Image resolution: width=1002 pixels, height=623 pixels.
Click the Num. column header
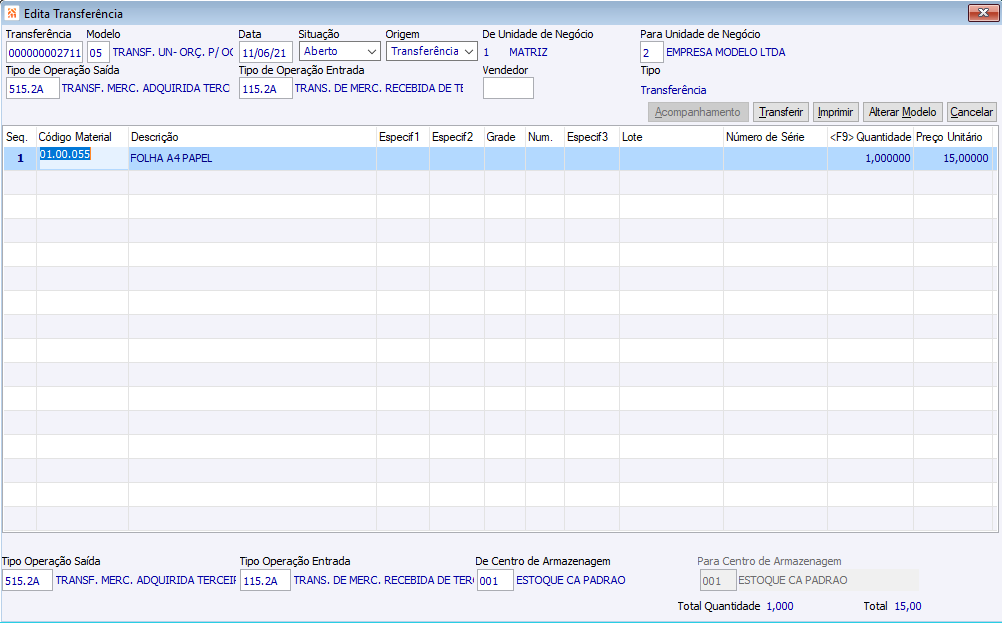click(544, 137)
